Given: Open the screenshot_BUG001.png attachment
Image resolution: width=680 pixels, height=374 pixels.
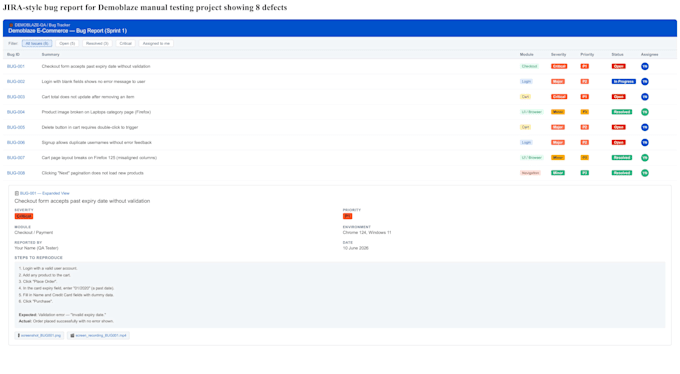Looking at the screenshot, I should (39, 335).
